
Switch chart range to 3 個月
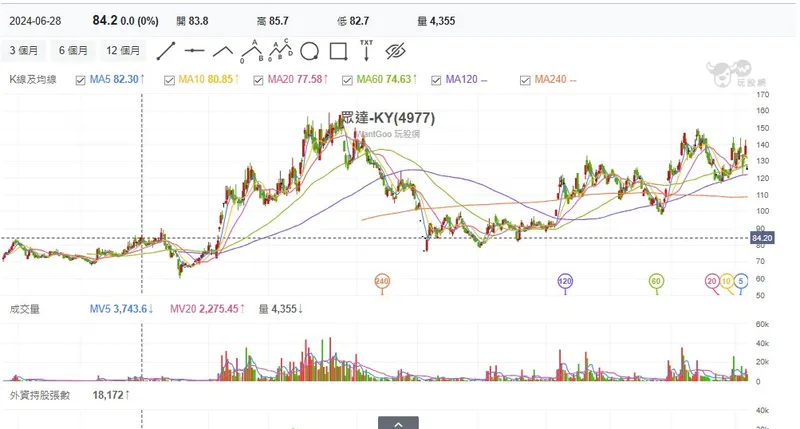(x=24, y=50)
